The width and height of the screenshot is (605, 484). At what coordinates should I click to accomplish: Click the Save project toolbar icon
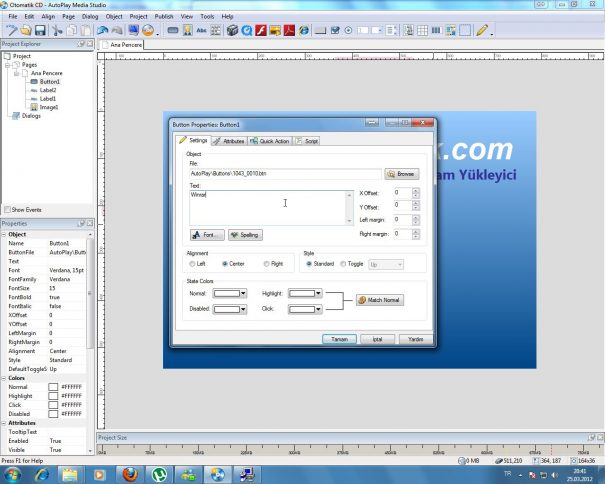40,30
